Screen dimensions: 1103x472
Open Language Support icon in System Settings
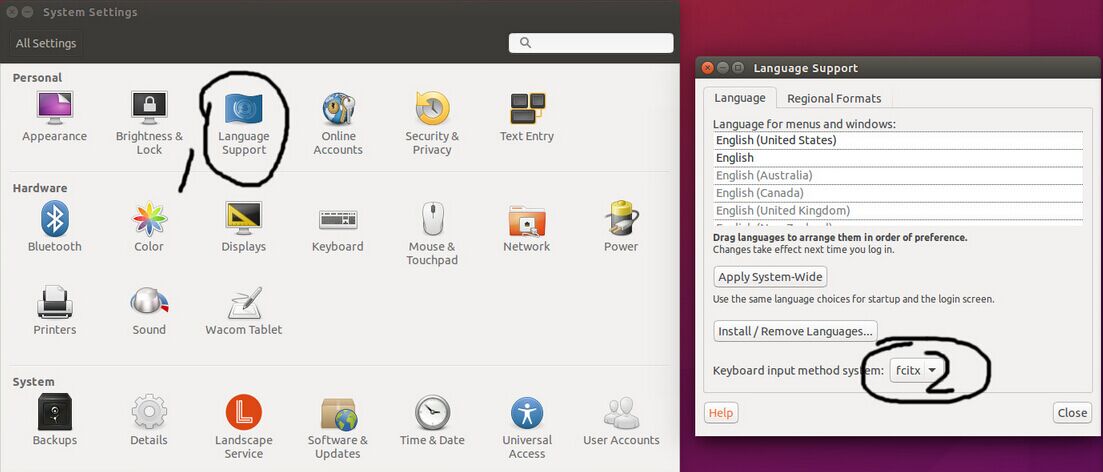(x=243, y=124)
